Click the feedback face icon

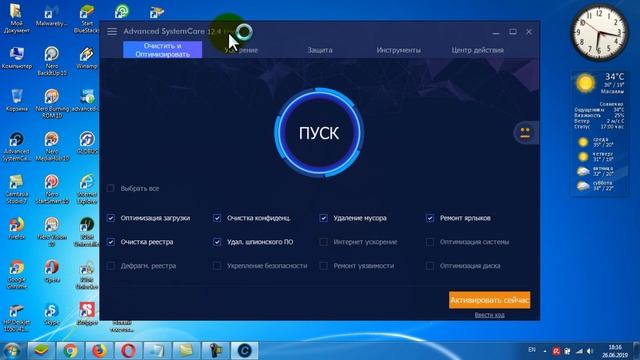525,133
